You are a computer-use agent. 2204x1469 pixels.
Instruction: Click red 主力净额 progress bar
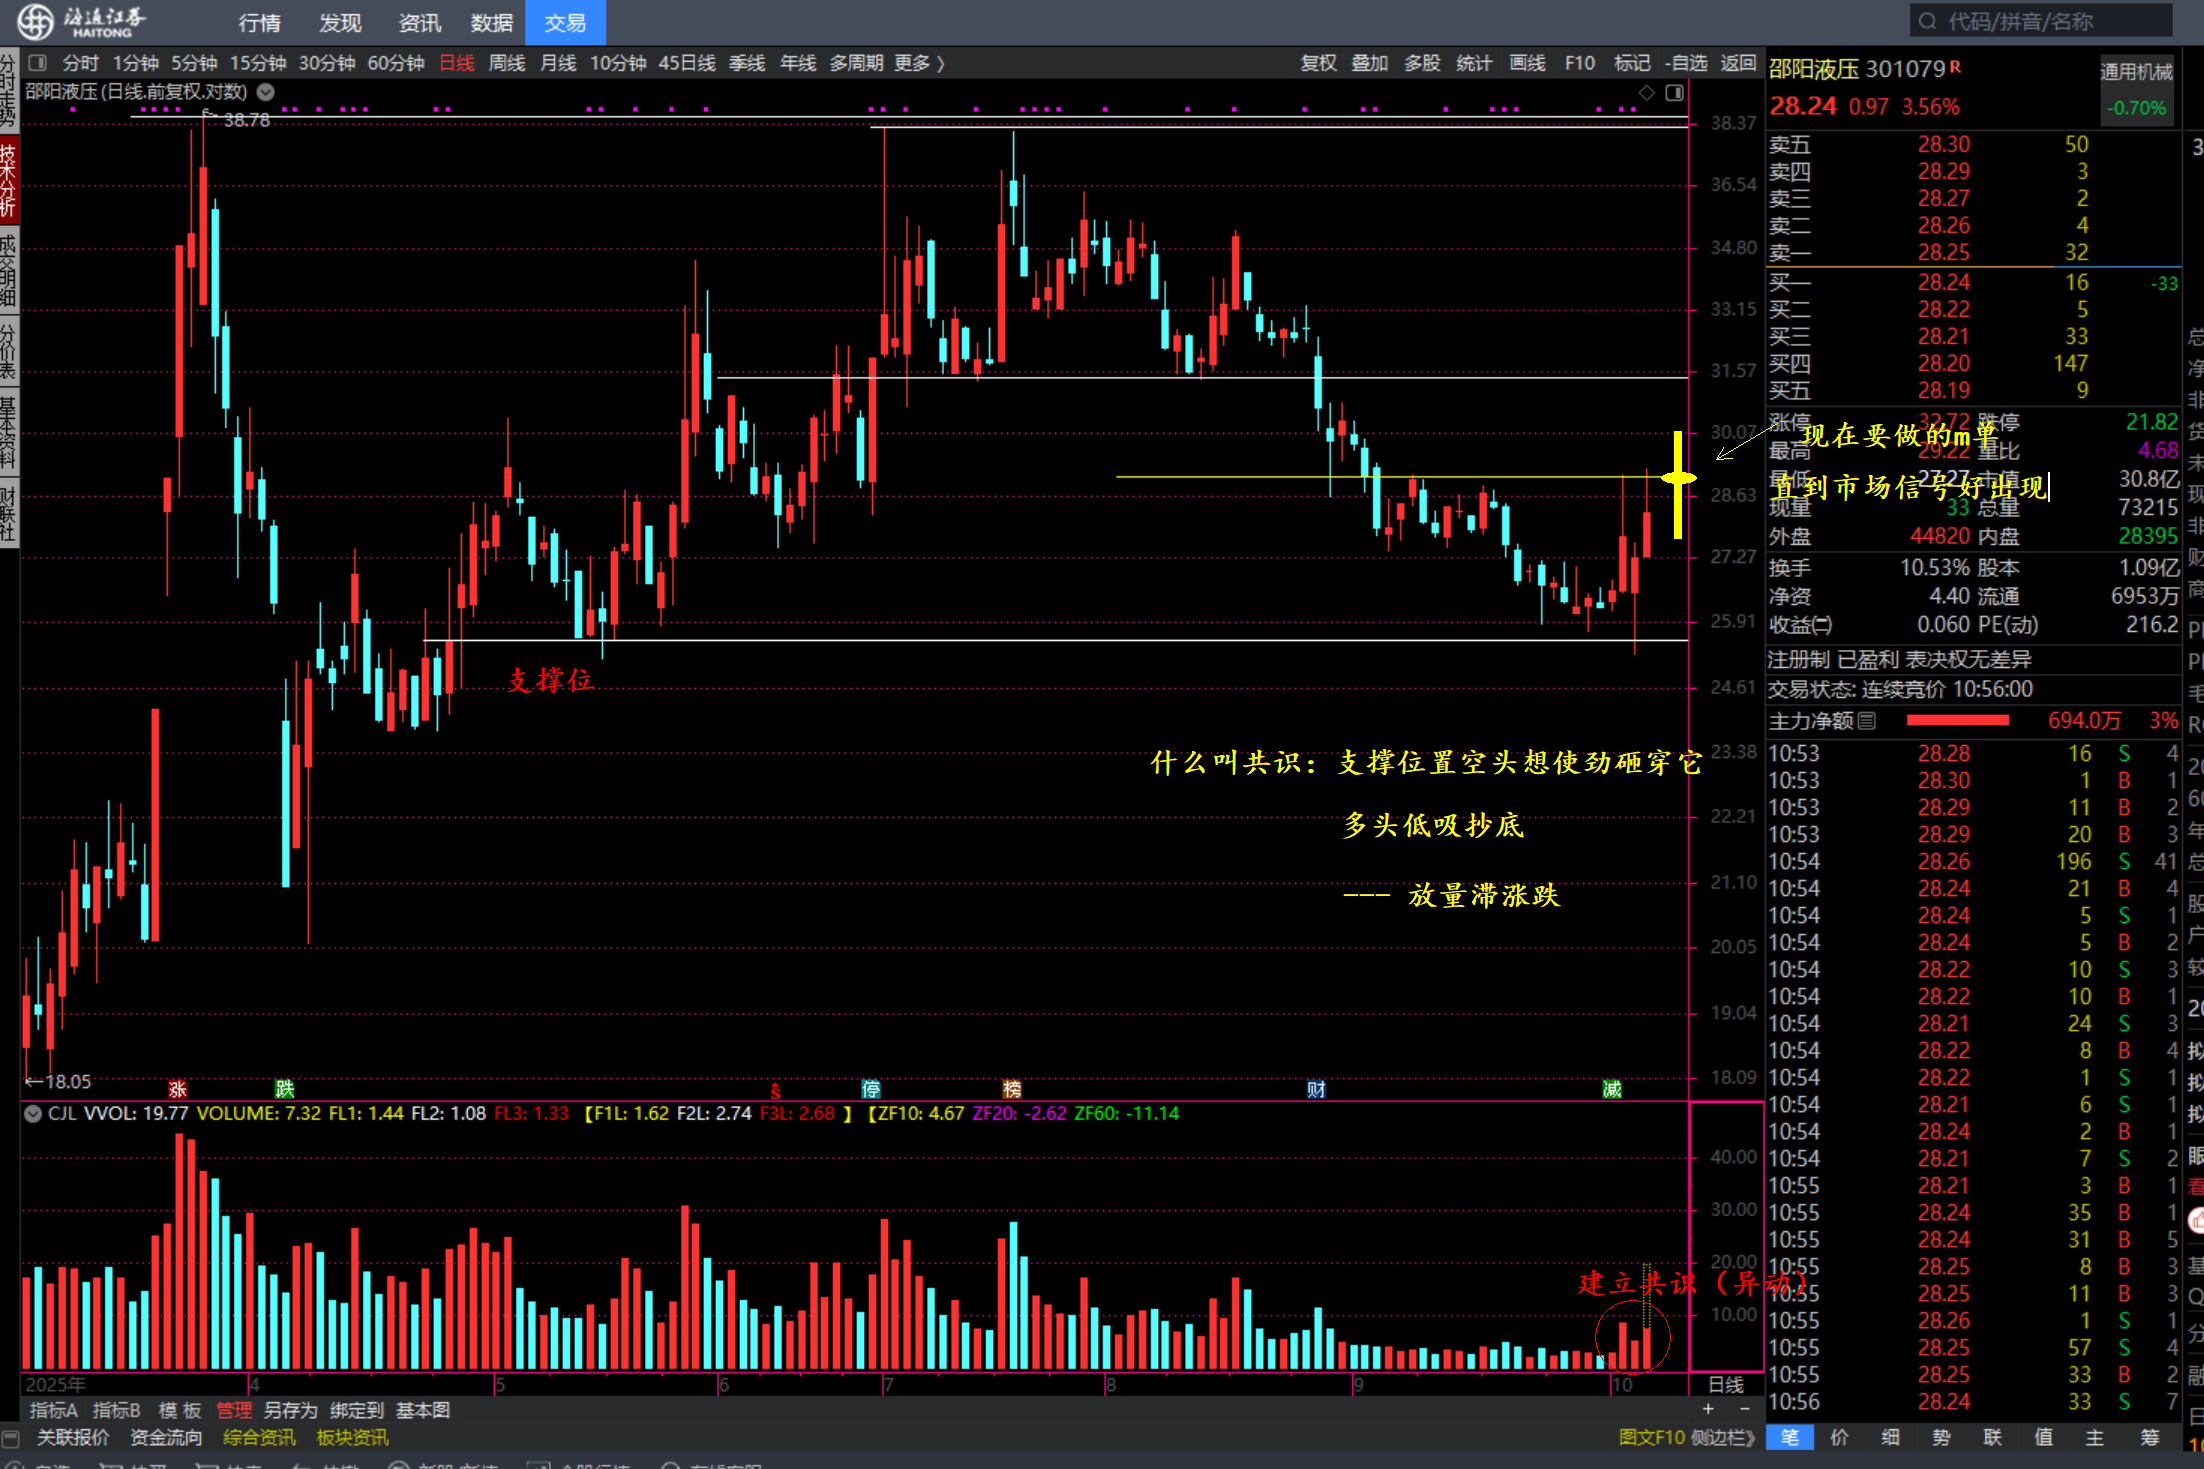(1958, 720)
